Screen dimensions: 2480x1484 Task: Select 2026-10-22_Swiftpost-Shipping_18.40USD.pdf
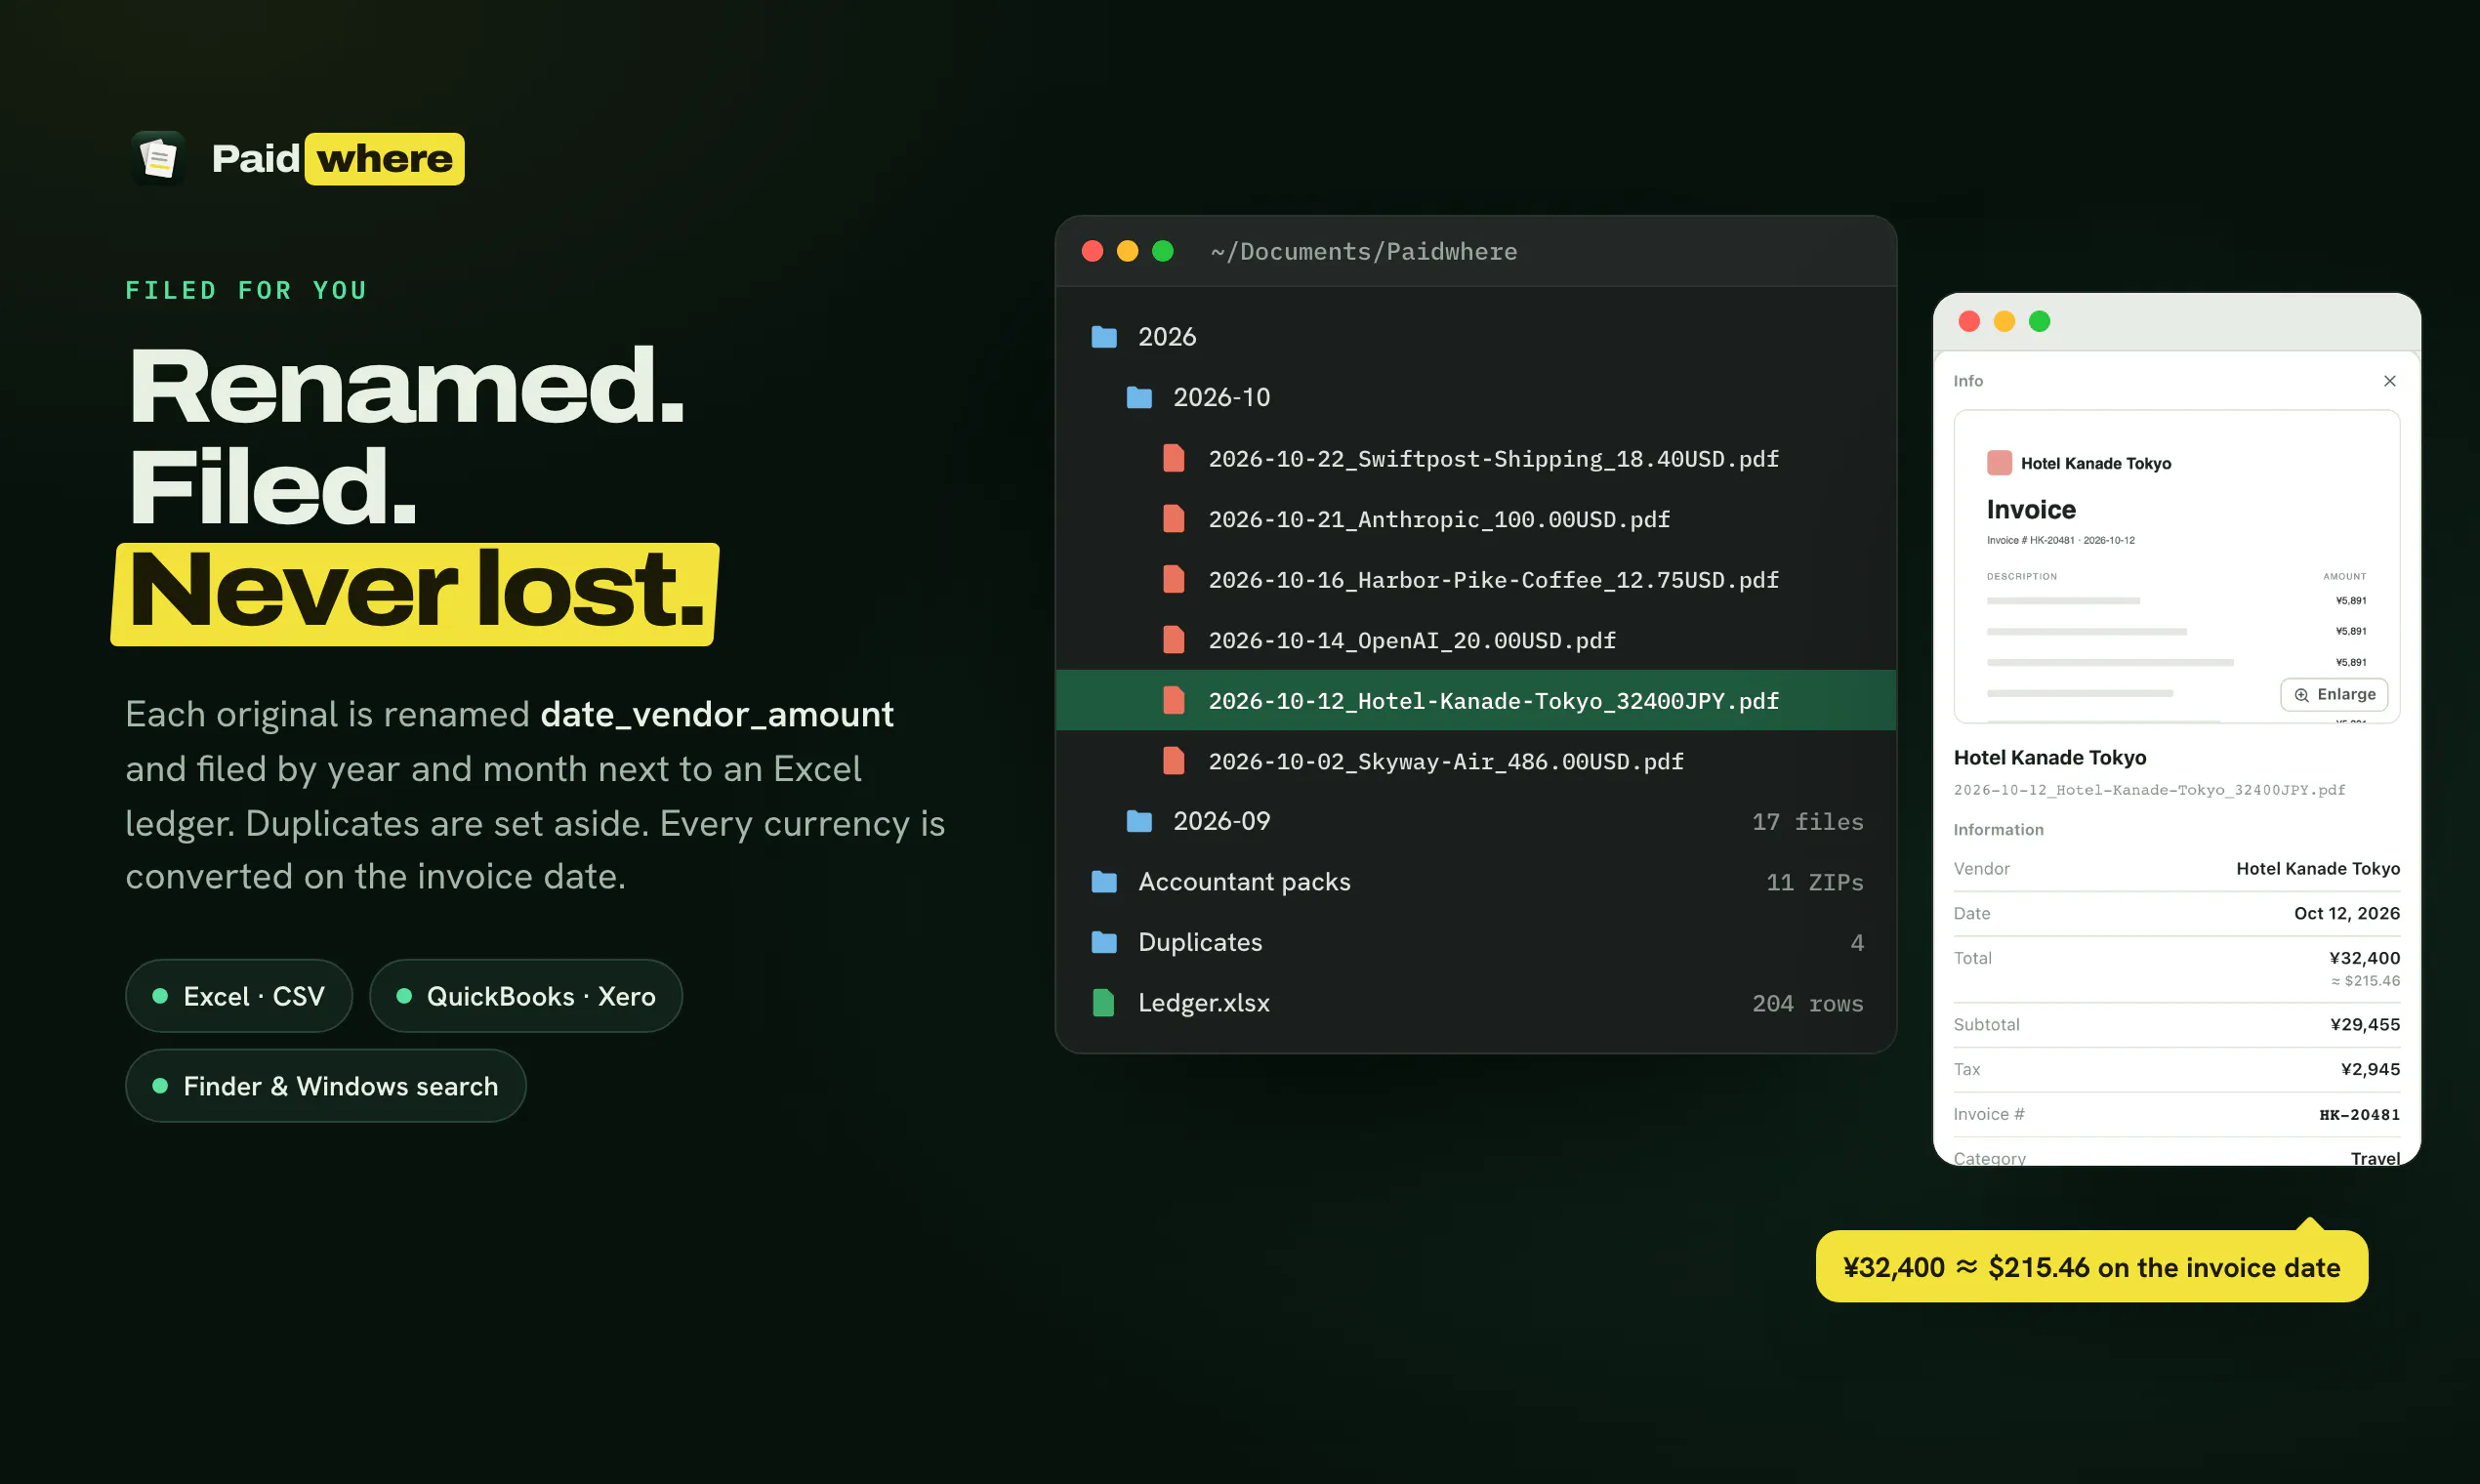(1493, 459)
